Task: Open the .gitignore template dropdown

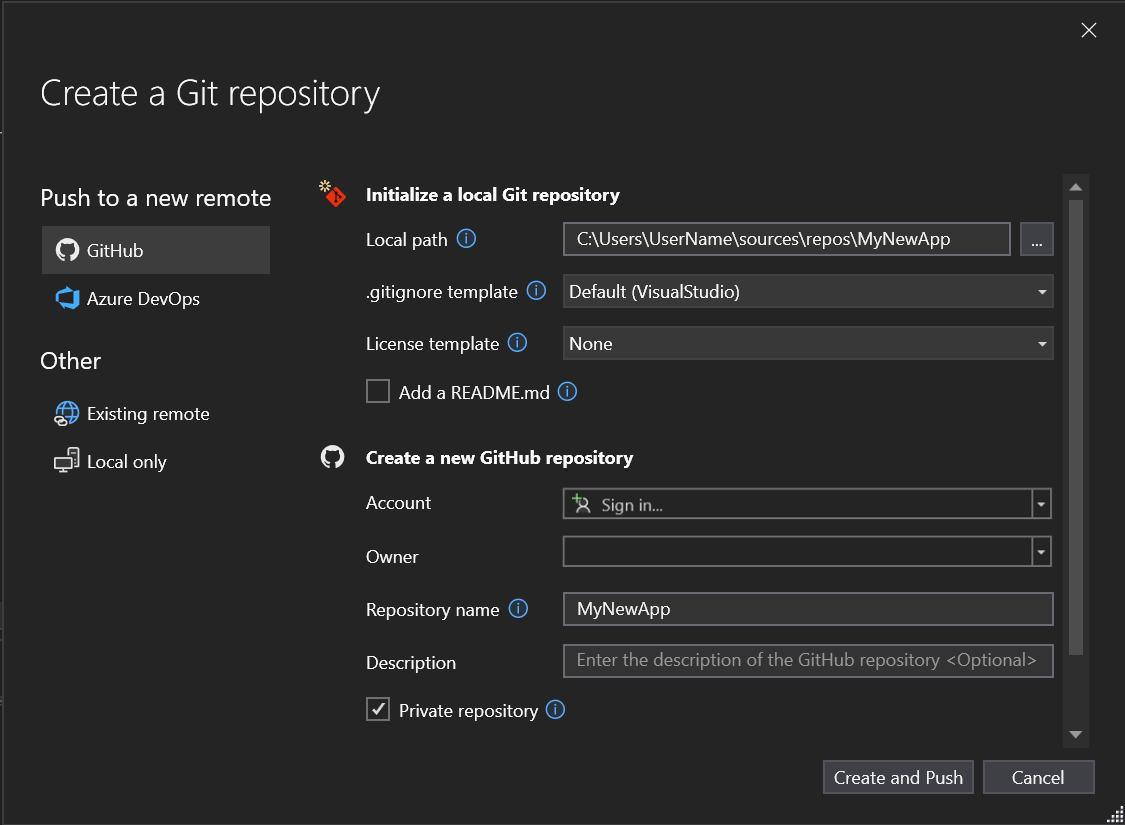Action: click(x=1040, y=291)
